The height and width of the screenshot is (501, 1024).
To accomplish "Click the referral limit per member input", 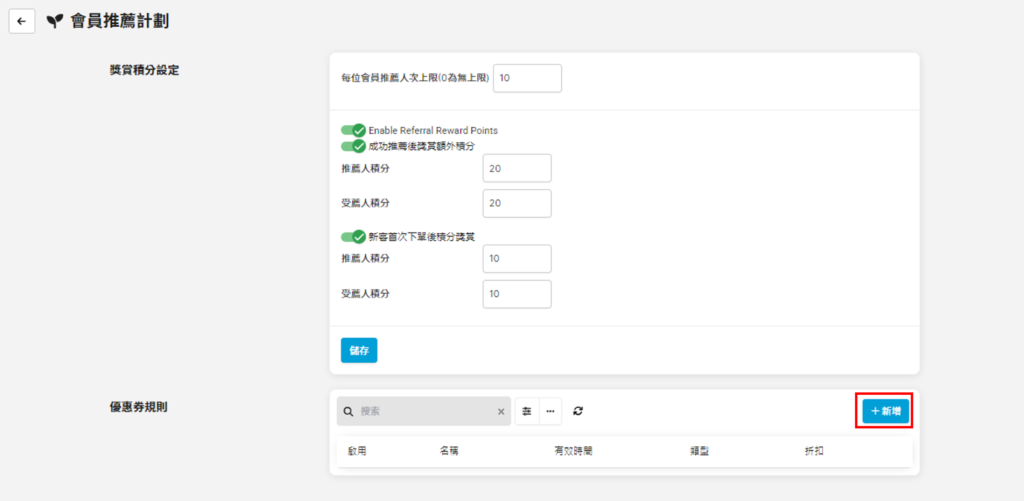I will click(x=527, y=78).
